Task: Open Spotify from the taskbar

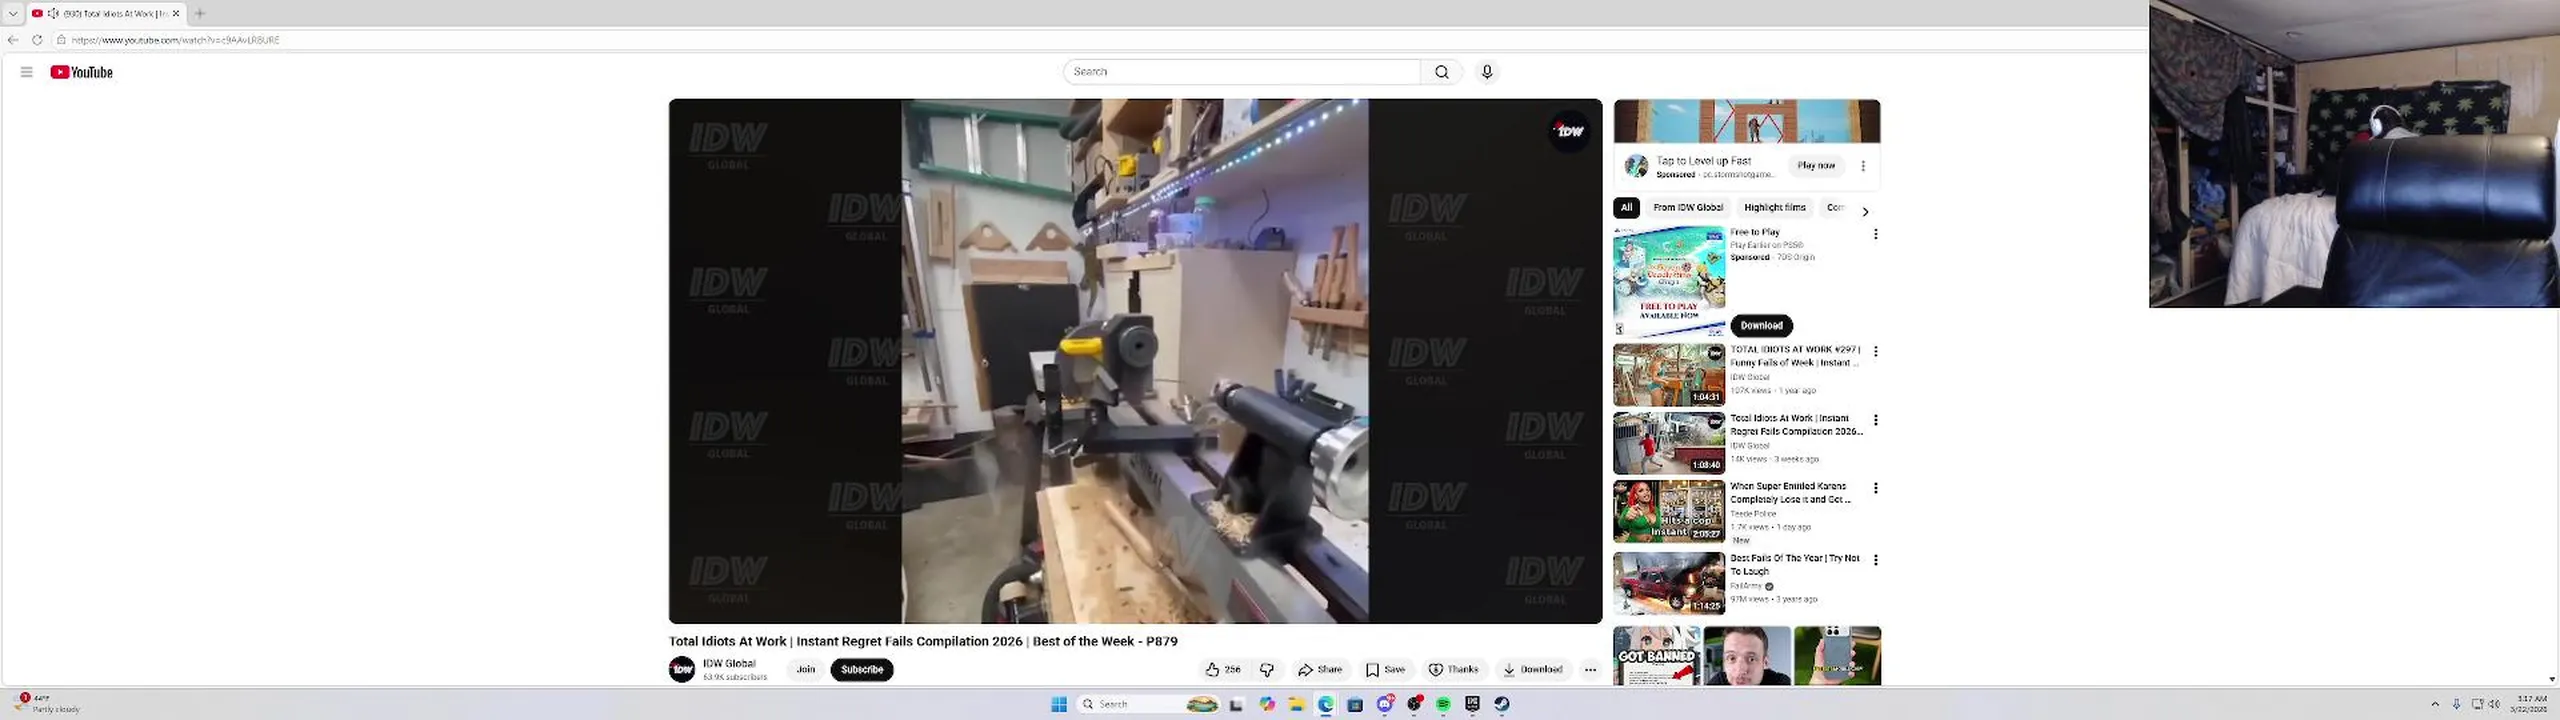Action: pos(1443,704)
